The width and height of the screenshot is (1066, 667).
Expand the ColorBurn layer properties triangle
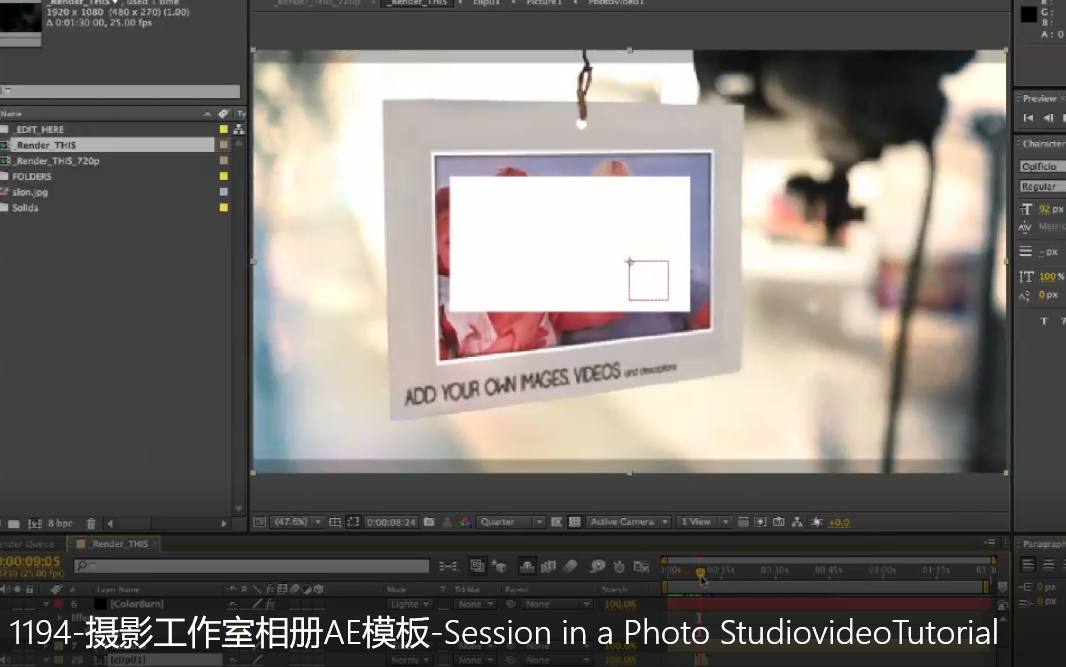point(46,604)
